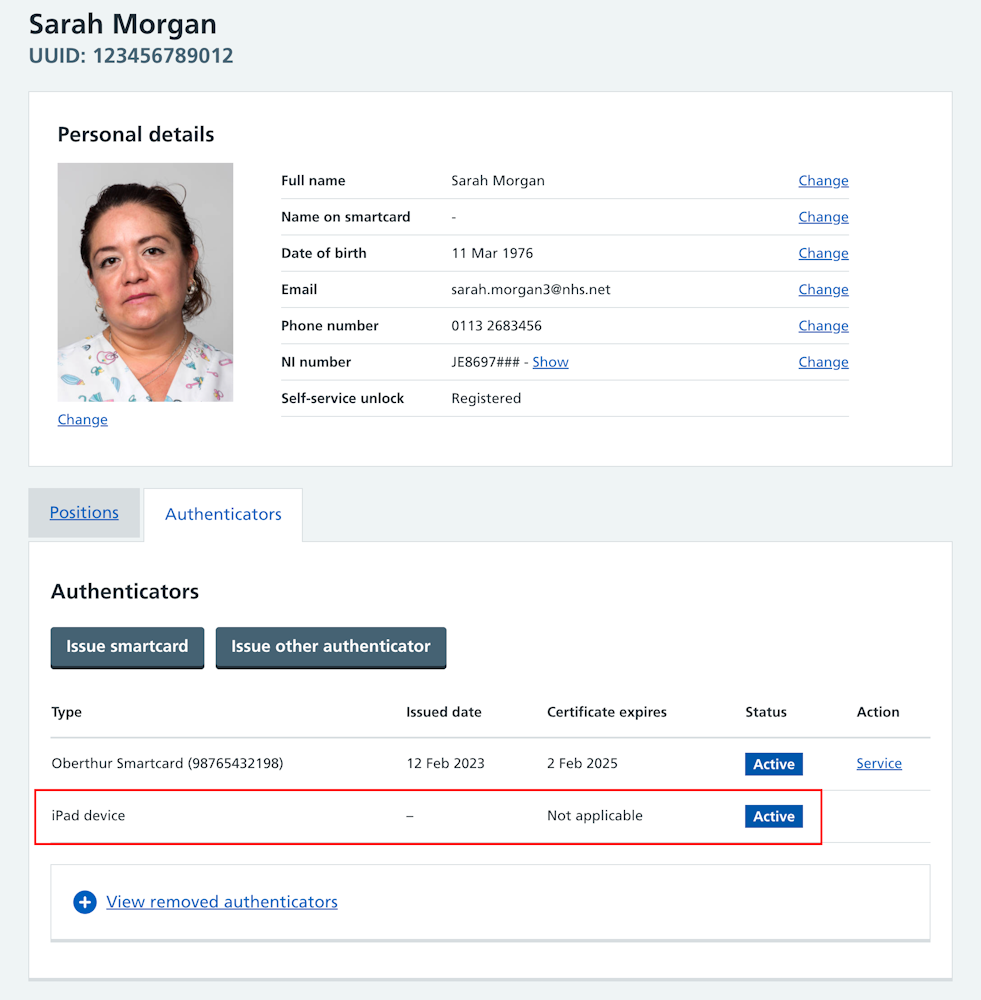
Task: Open Service action for Oberthur Smartcard
Action: (879, 763)
